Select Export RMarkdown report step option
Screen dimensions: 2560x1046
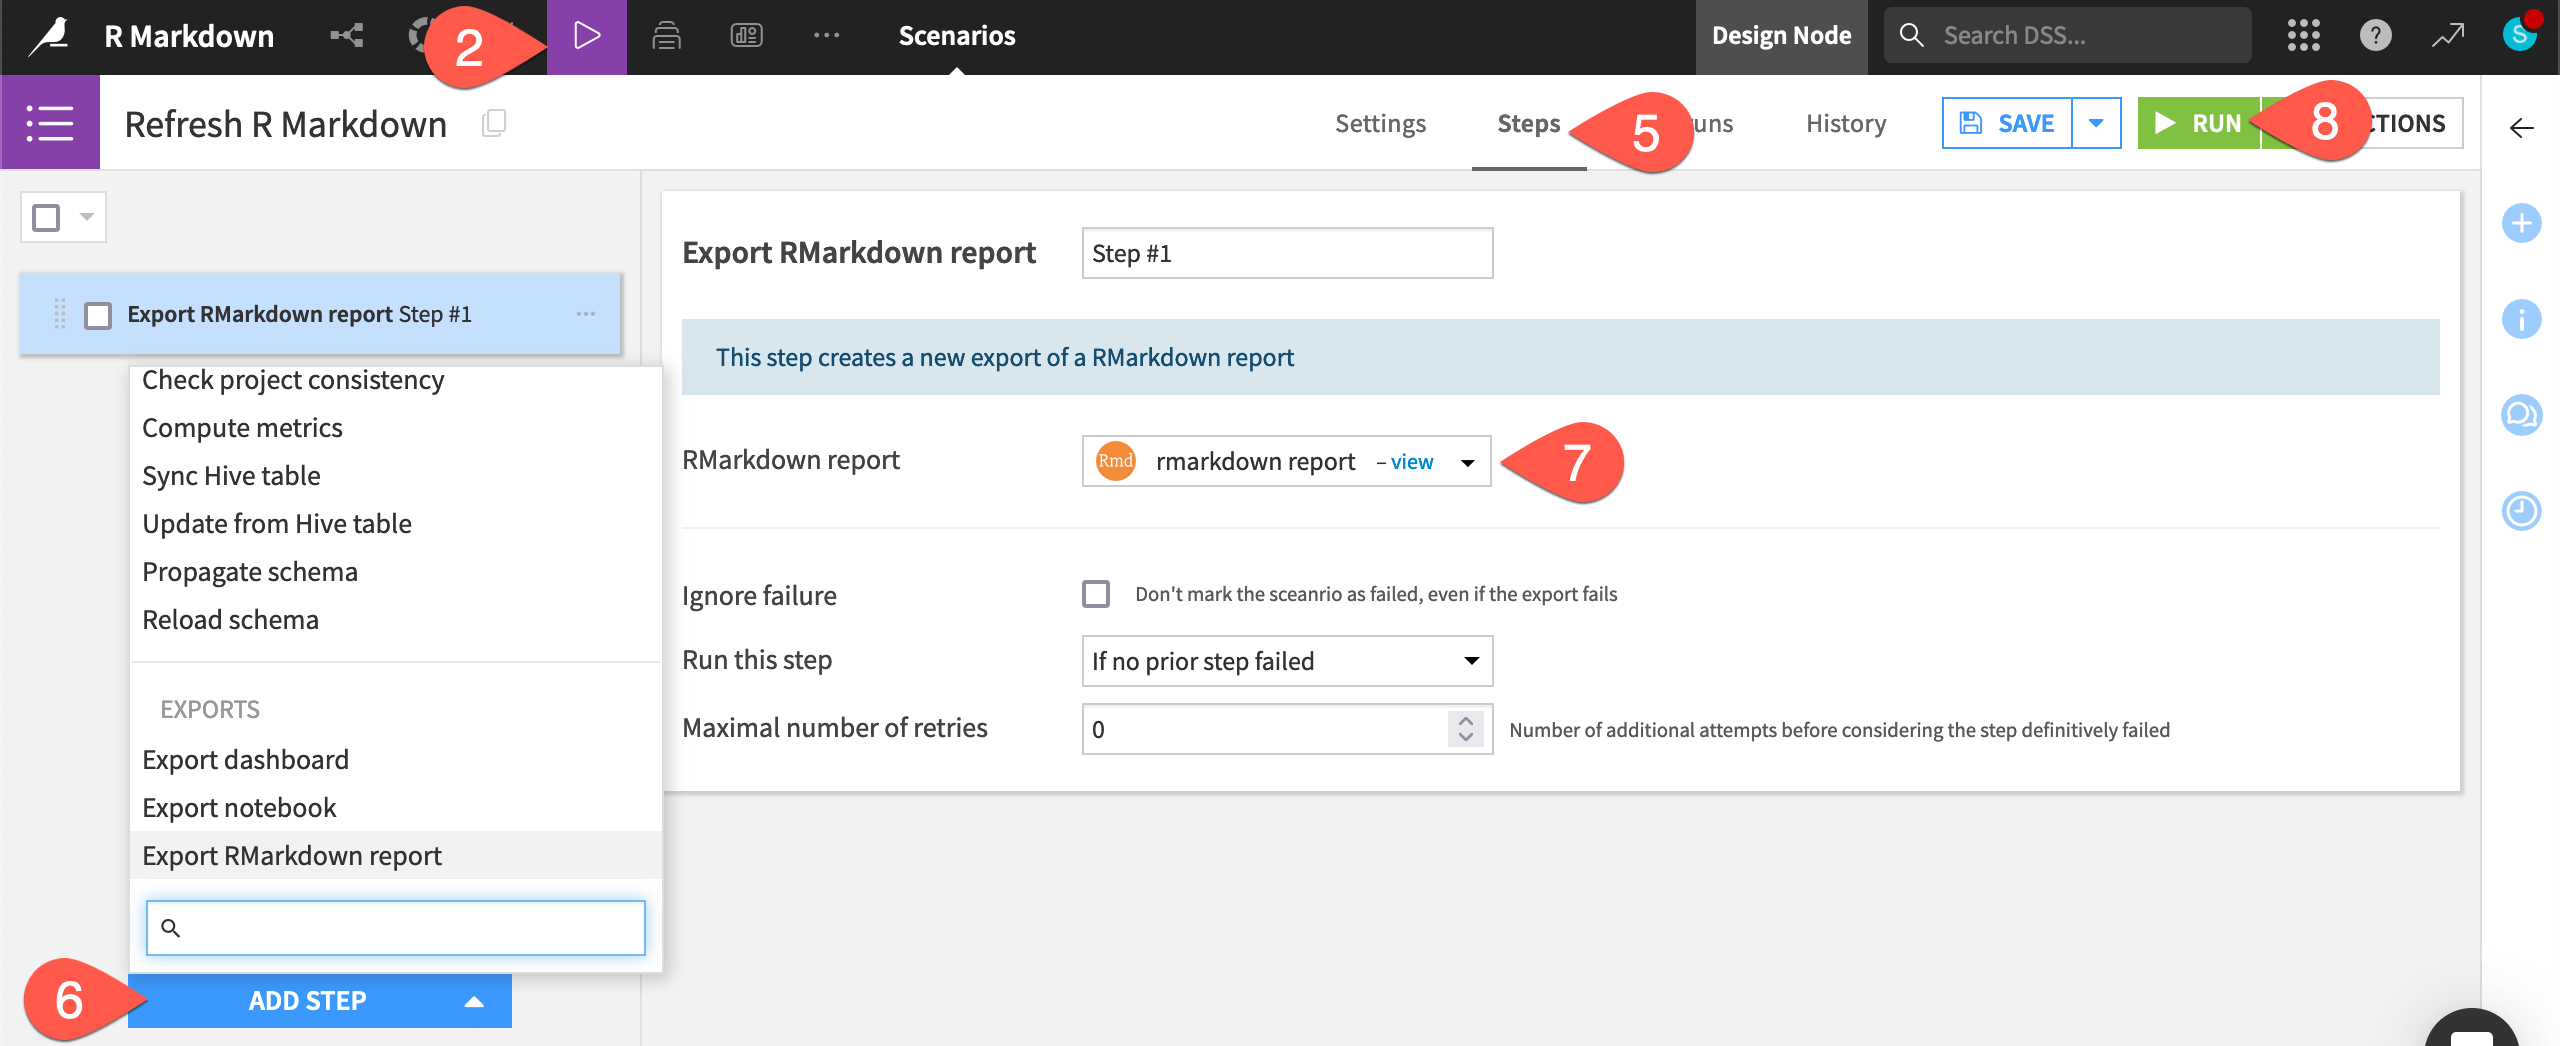tap(396, 856)
